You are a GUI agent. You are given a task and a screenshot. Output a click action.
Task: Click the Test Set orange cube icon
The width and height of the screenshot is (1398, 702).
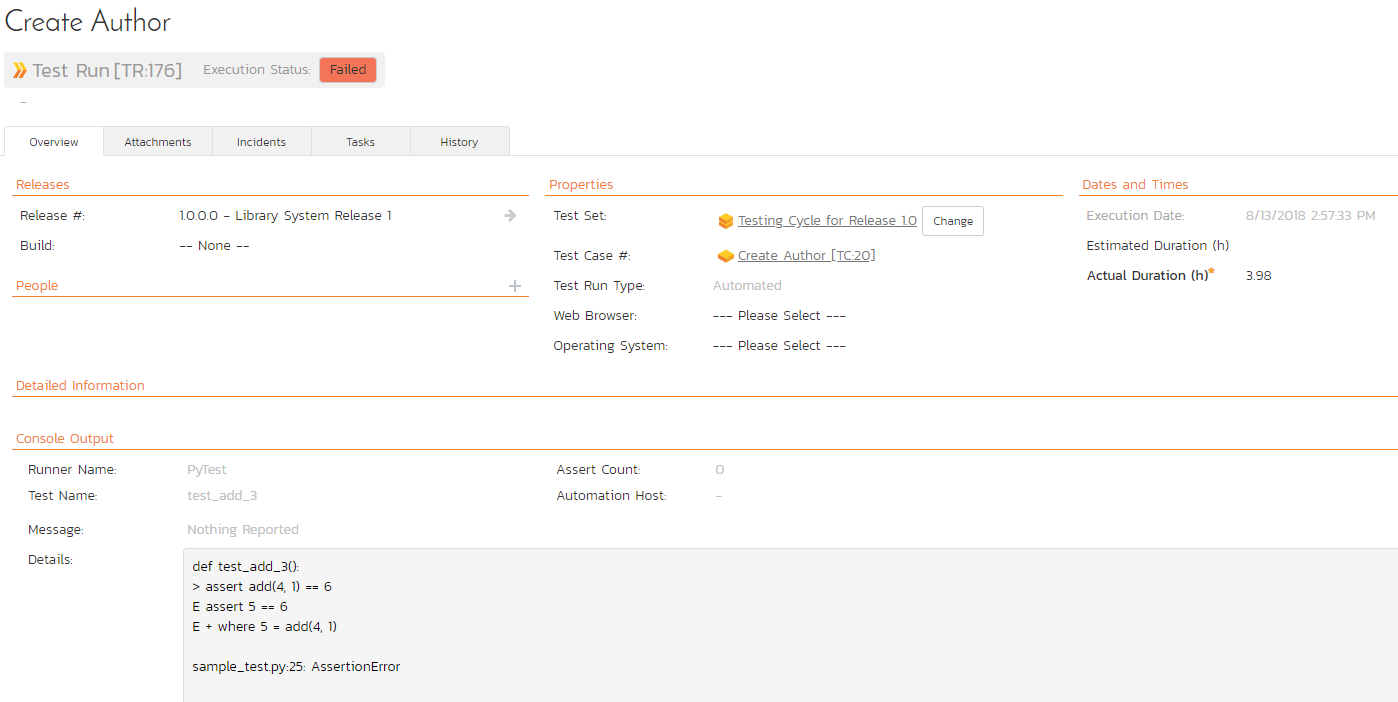tap(726, 222)
